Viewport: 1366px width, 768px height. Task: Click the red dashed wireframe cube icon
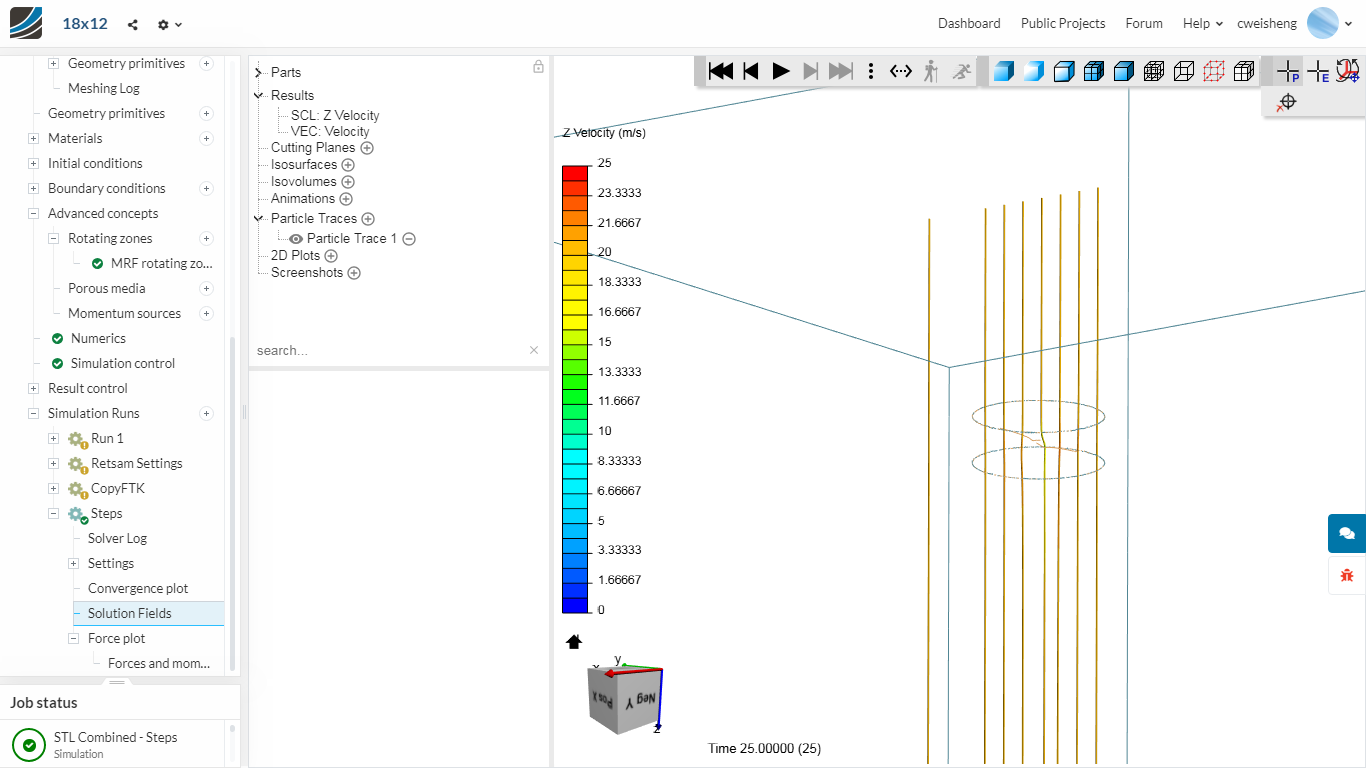pyautogui.click(x=1214, y=71)
